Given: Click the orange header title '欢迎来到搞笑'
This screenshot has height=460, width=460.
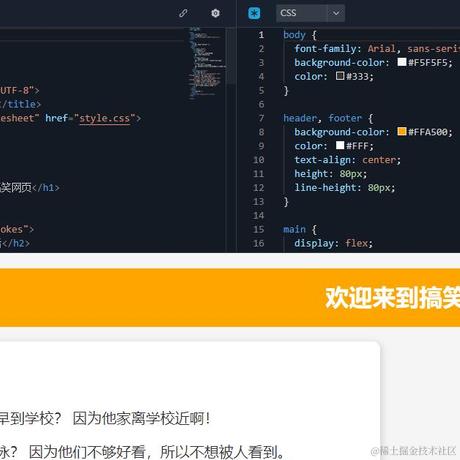Looking at the screenshot, I should pos(393,298).
